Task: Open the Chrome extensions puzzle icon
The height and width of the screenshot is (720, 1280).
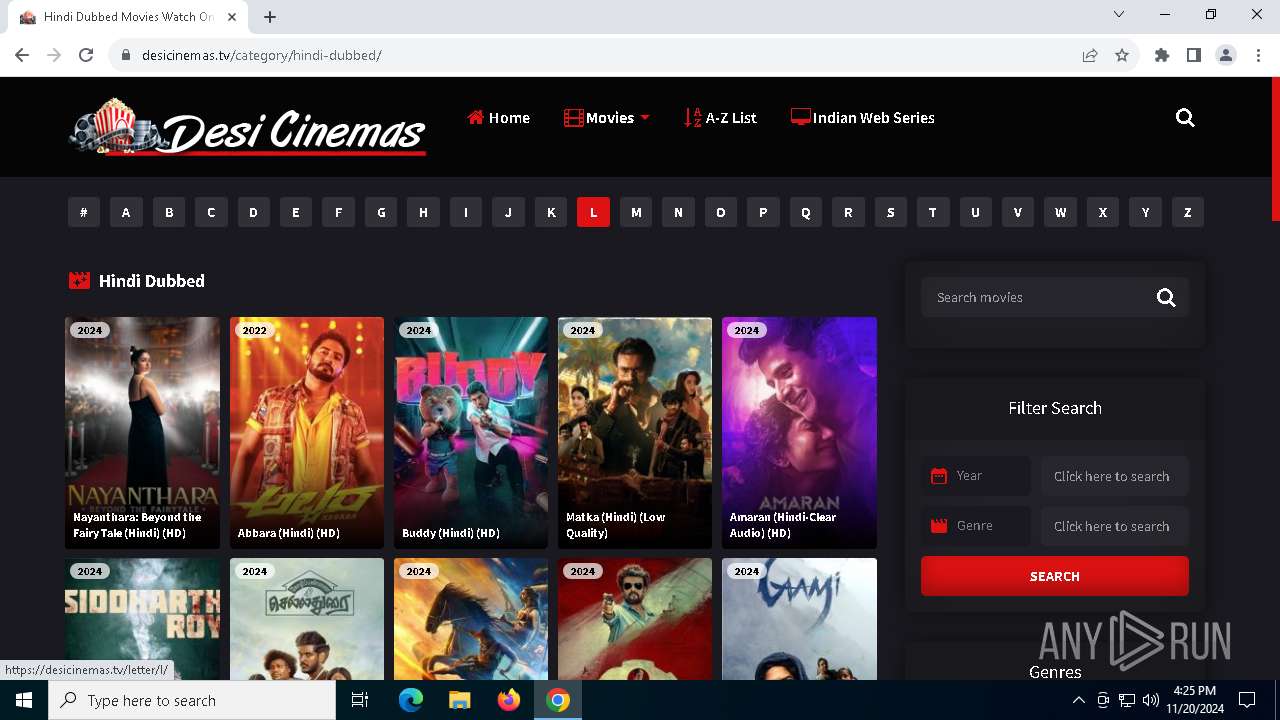Action: point(1162,55)
